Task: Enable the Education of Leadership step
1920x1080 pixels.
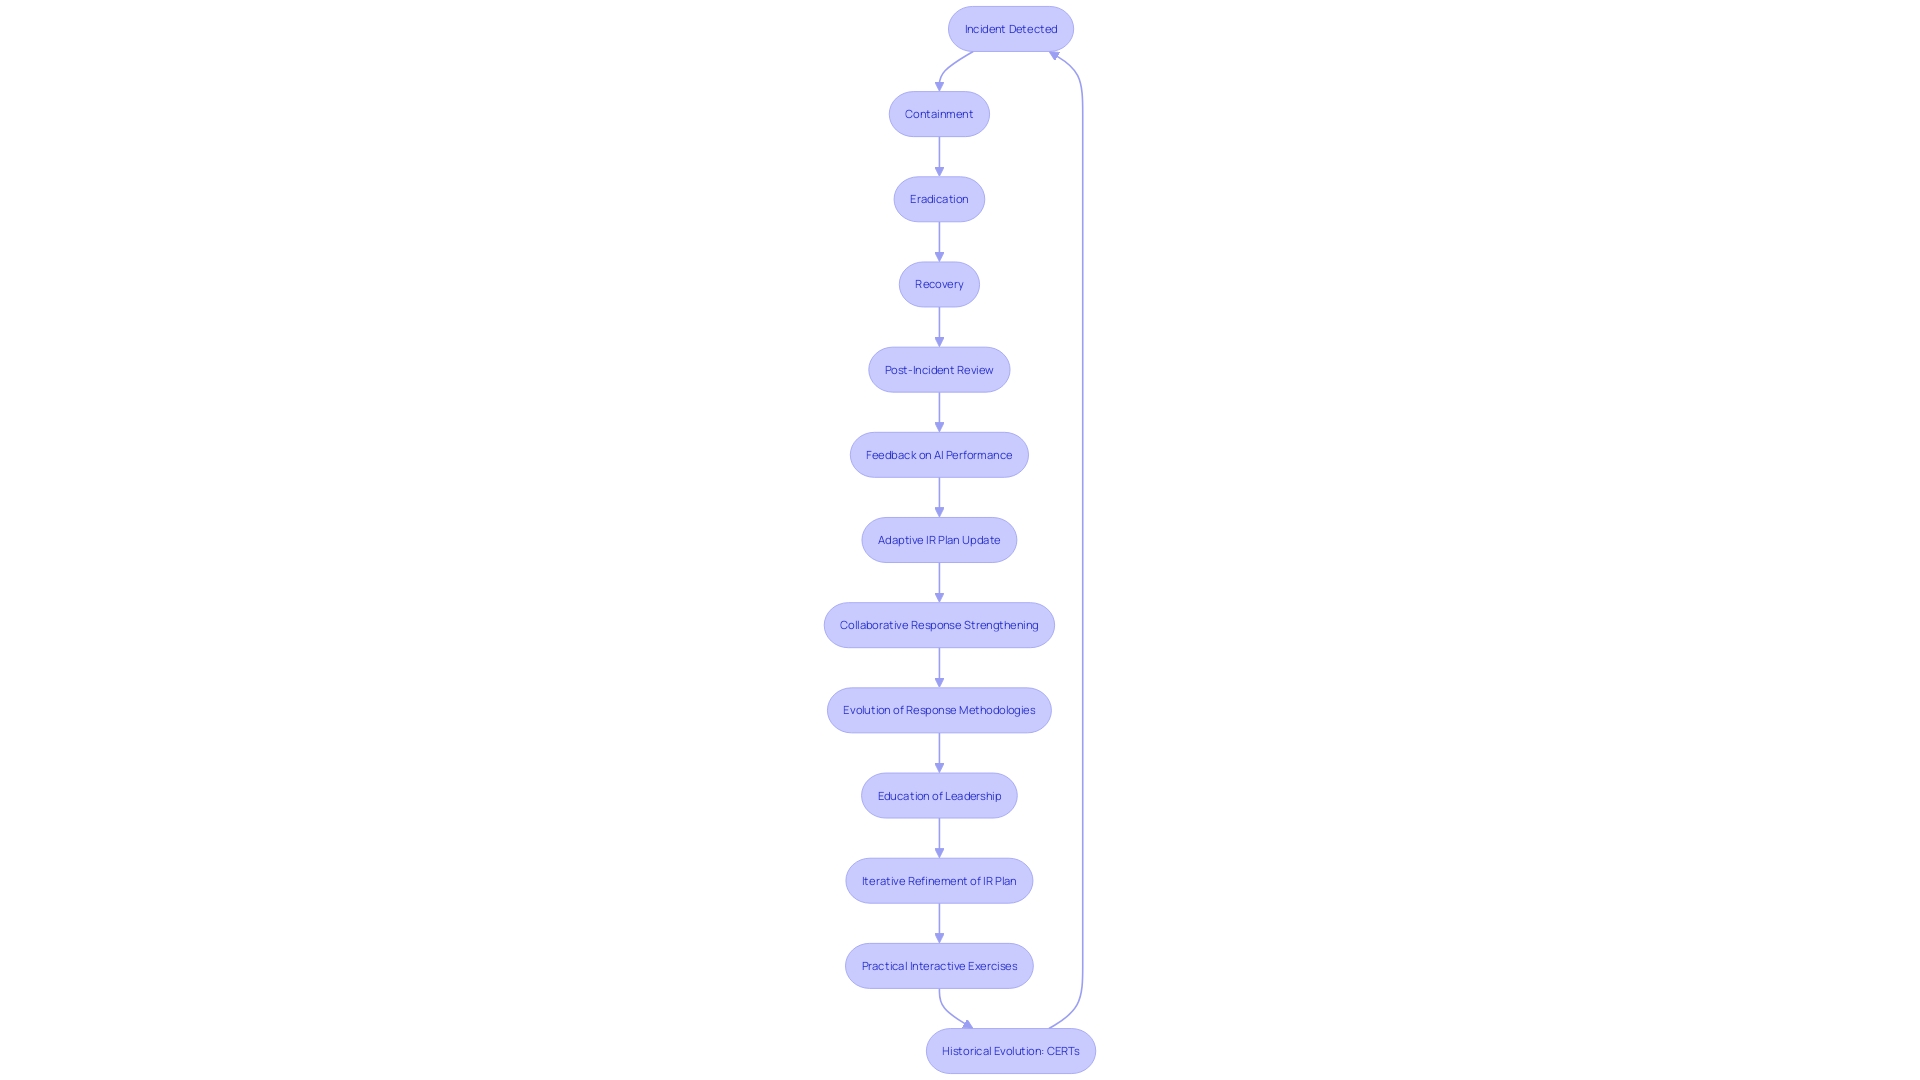Action: click(x=939, y=794)
